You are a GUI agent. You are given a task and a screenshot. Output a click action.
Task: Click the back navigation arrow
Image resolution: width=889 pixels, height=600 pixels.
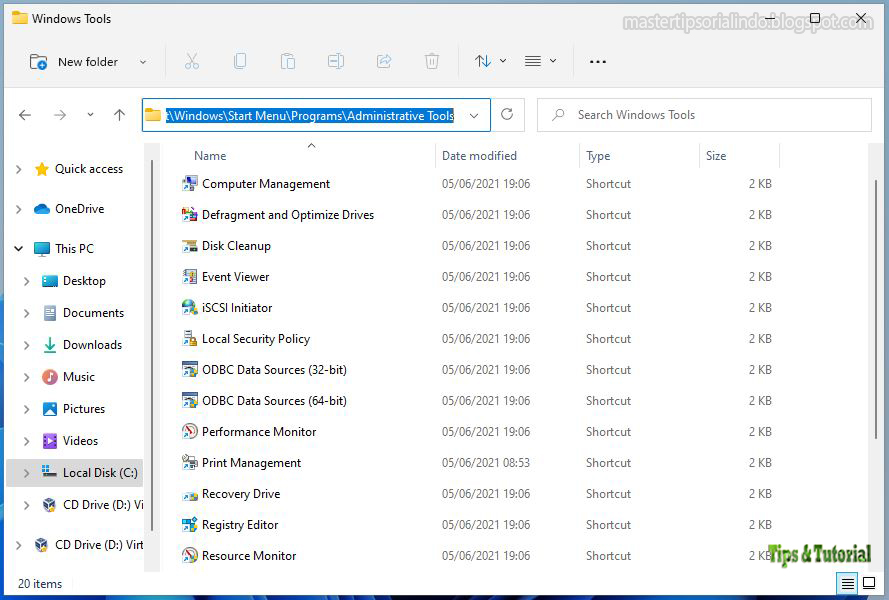[24, 115]
